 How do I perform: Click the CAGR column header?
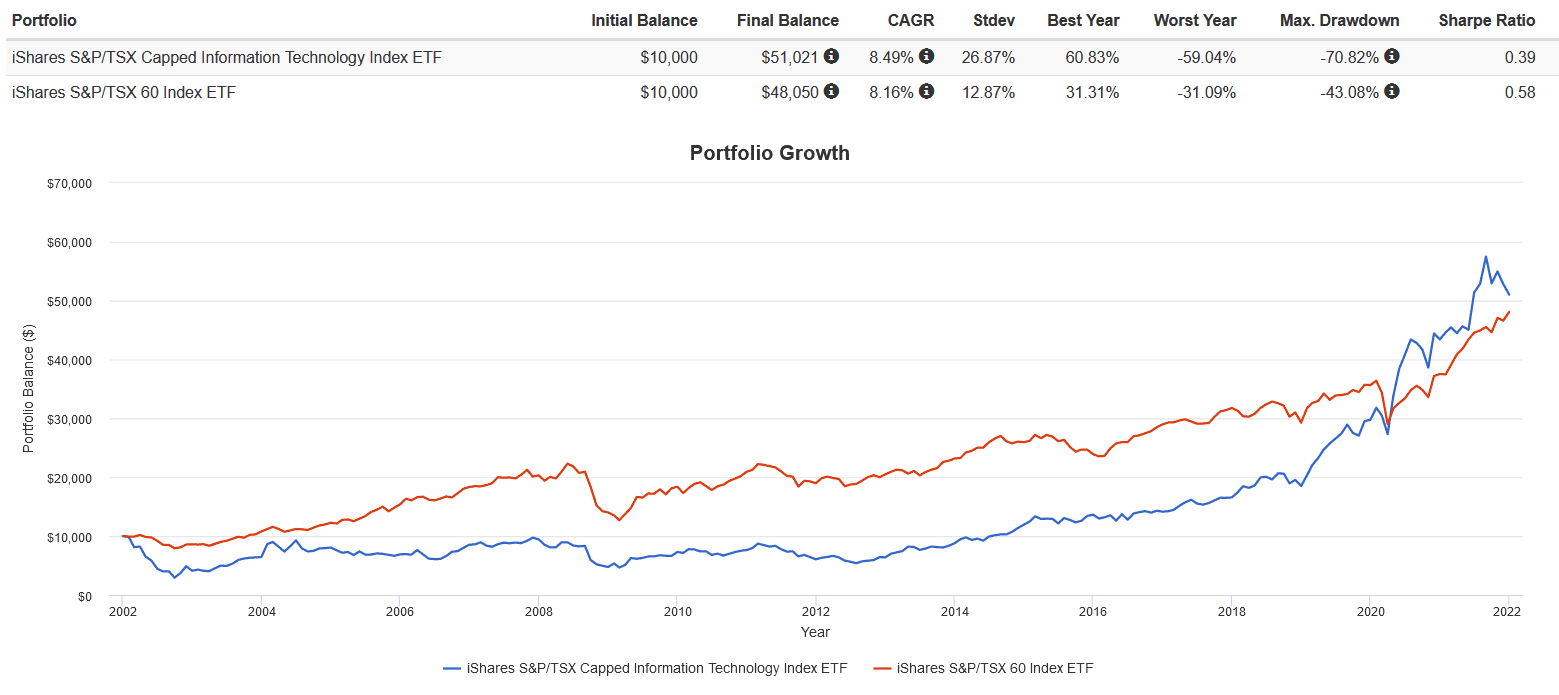910,20
